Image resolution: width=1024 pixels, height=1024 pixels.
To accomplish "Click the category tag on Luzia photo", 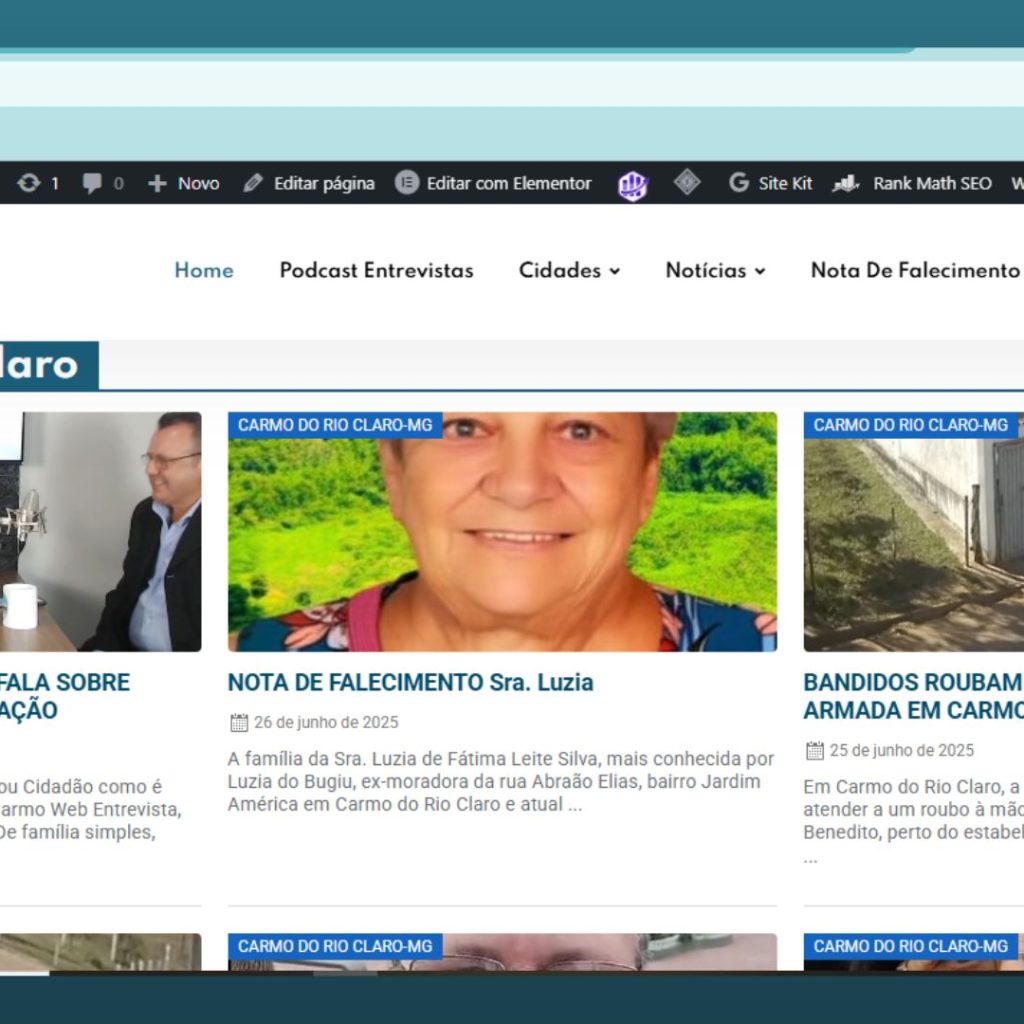I will point(335,425).
